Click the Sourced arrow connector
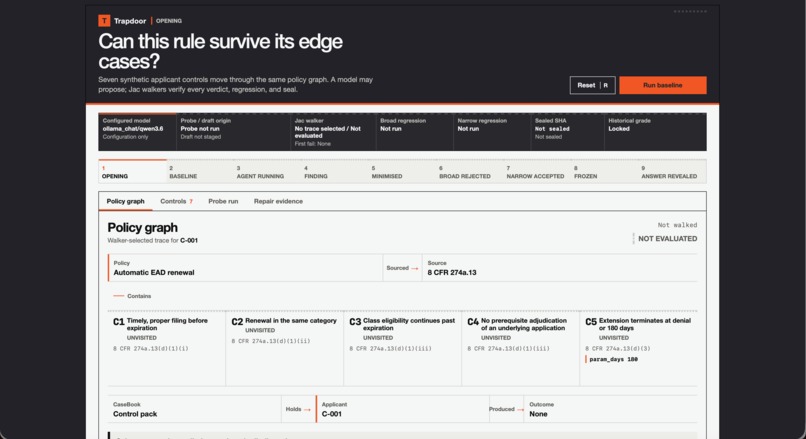The image size is (806, 439). coord(402,268)
